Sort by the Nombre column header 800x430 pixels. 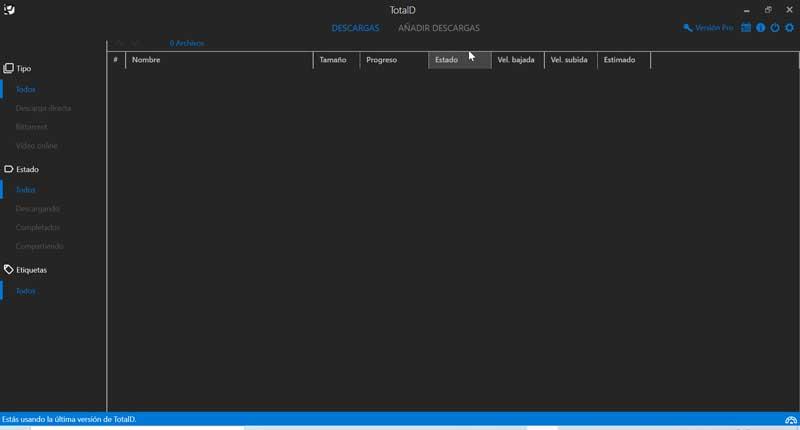pyautogui.click(x=219, y=60)
